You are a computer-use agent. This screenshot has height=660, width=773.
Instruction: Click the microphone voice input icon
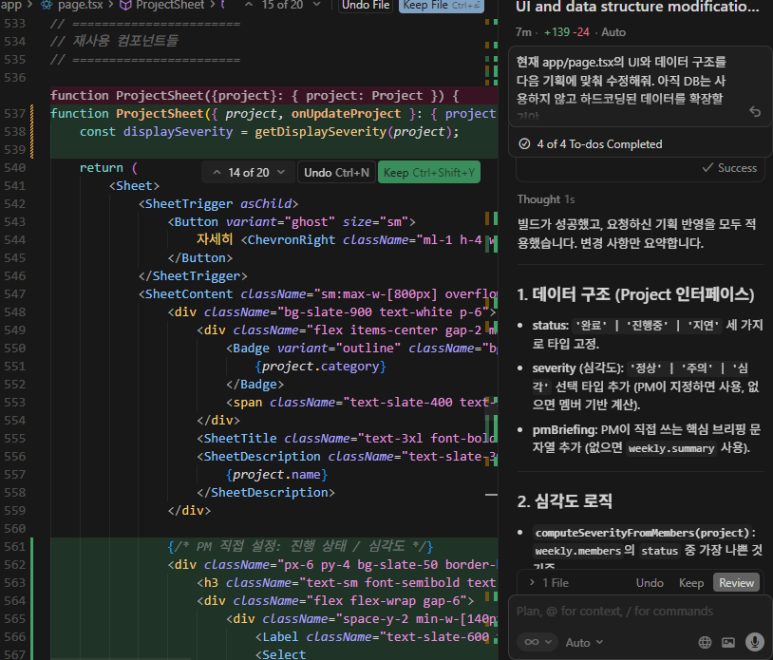[754, 642]
